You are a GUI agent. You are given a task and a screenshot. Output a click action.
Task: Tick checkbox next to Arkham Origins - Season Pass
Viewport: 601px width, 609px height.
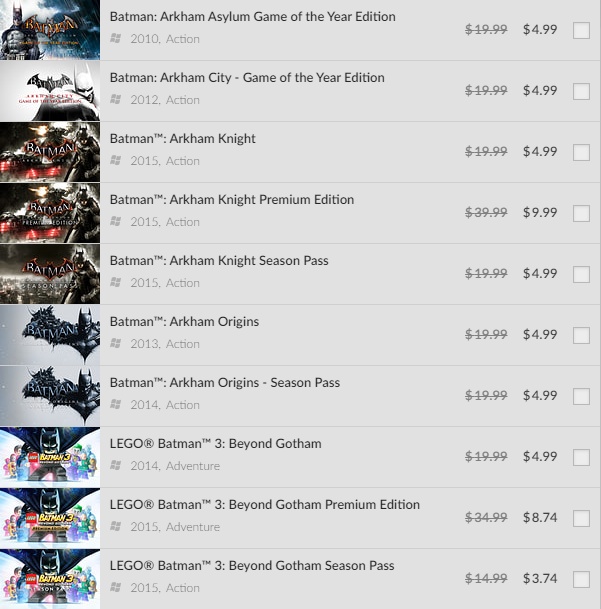(x=581, y=396)
